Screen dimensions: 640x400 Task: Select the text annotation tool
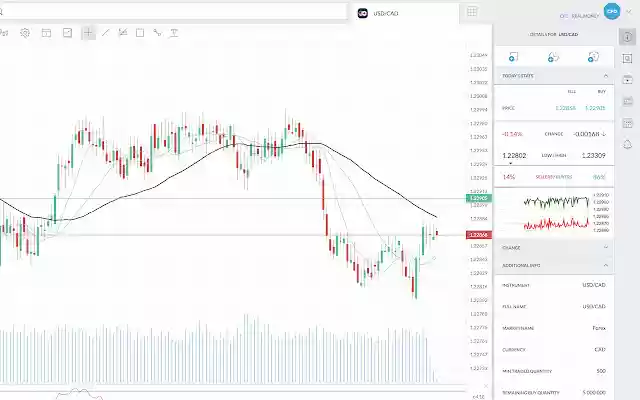(x=174, y=33)
